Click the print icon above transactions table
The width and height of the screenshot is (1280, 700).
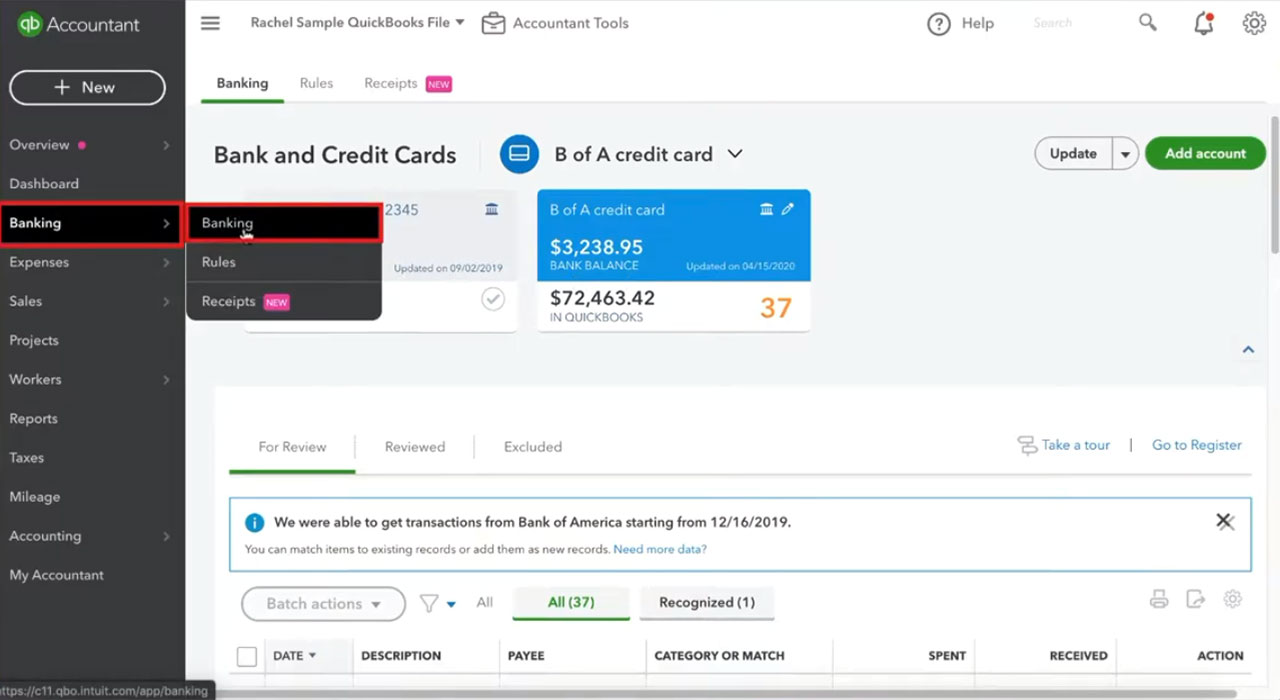pos(1159,599)
